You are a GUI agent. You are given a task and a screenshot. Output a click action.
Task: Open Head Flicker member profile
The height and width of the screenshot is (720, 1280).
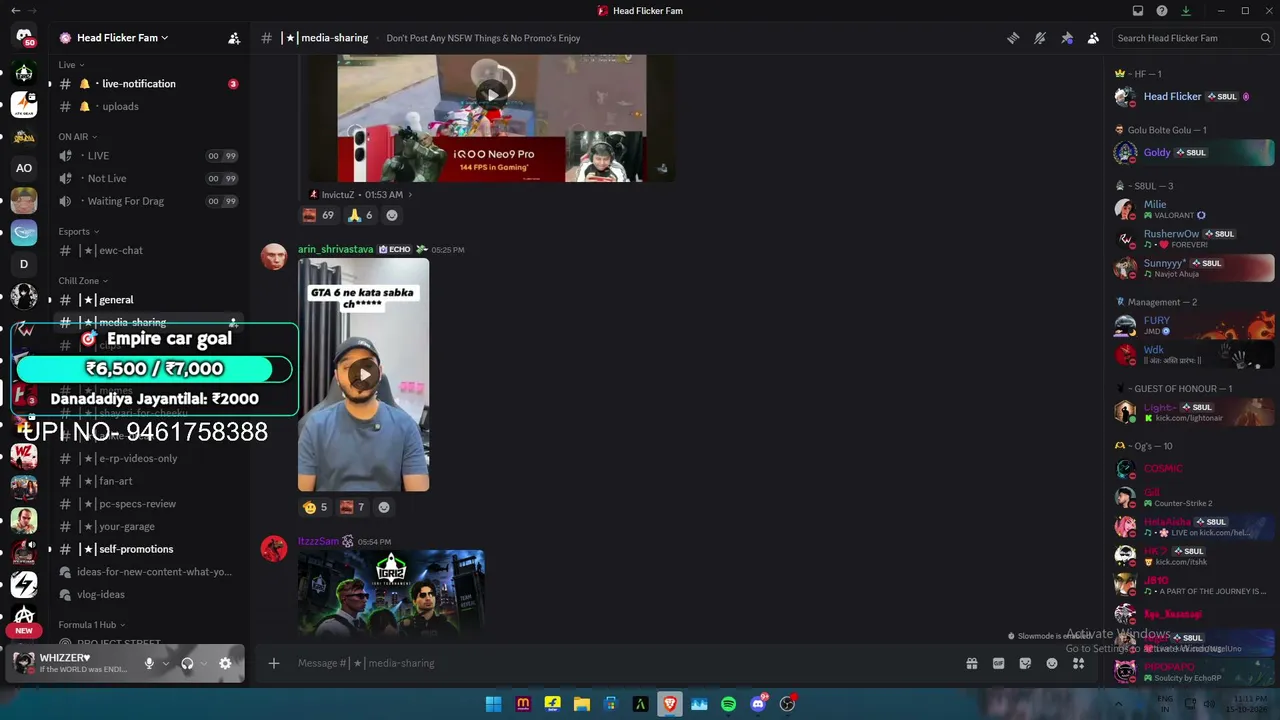pos(1194,97)
